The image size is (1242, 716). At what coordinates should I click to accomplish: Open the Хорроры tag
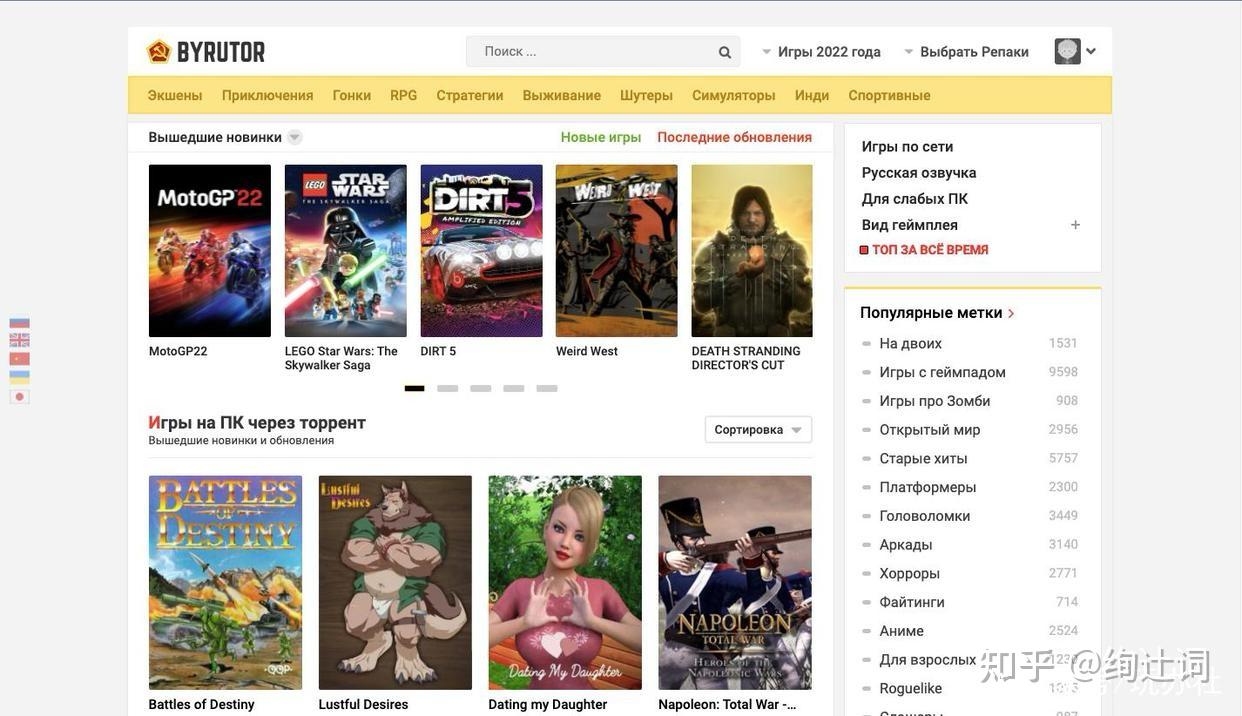[x=910, y=574]
